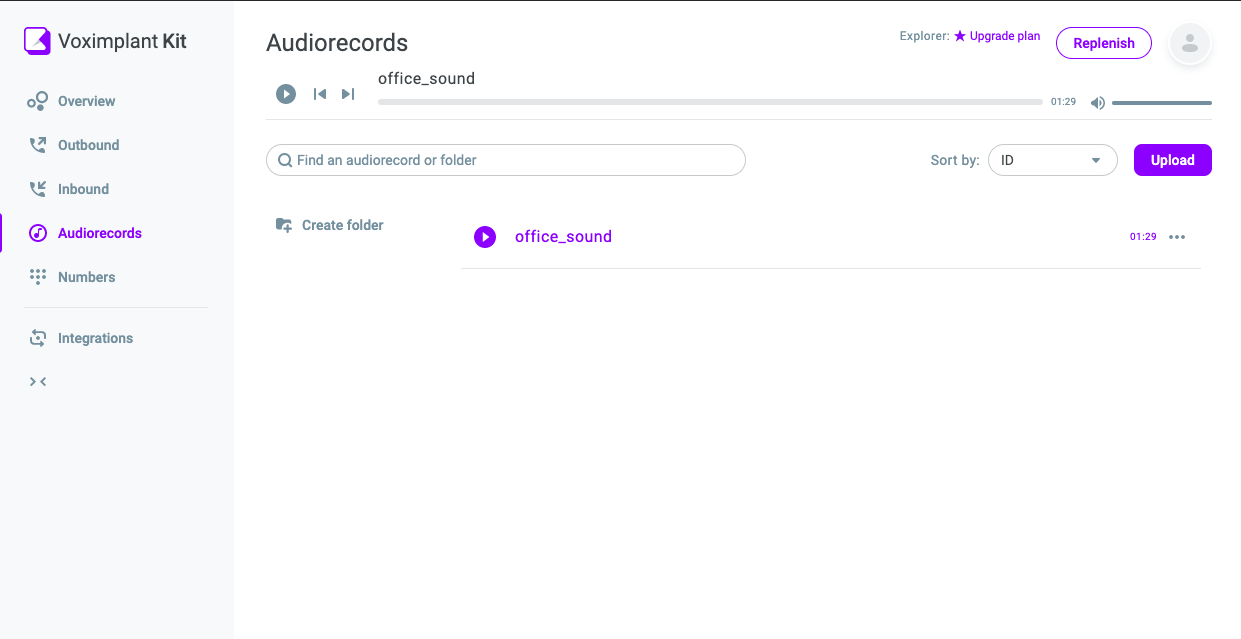Click the Create folder icon

tap(284, 225)
